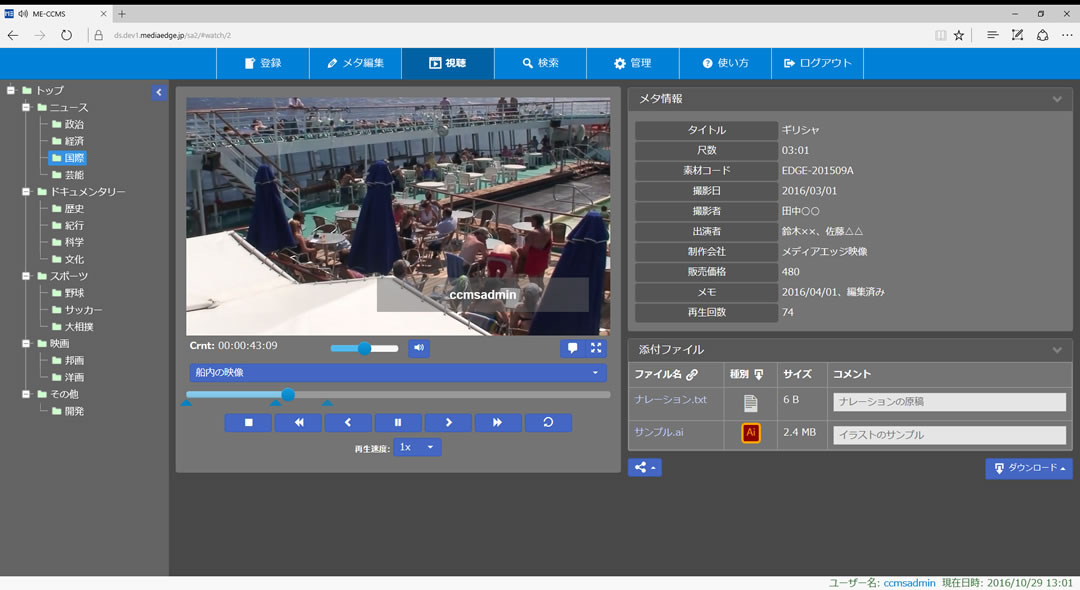
Task: Step forward one frame
Action: click(x=448, y=422)
